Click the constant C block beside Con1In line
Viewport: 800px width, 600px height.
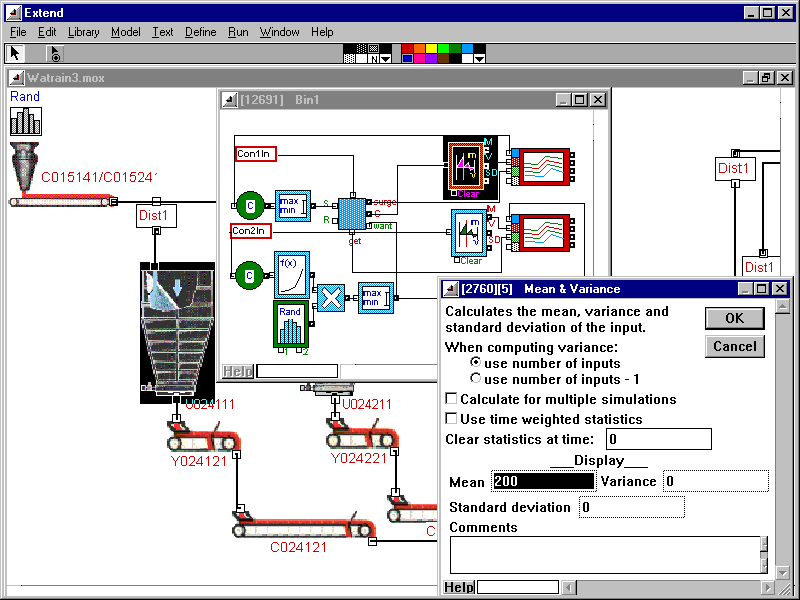coord(251,206)
